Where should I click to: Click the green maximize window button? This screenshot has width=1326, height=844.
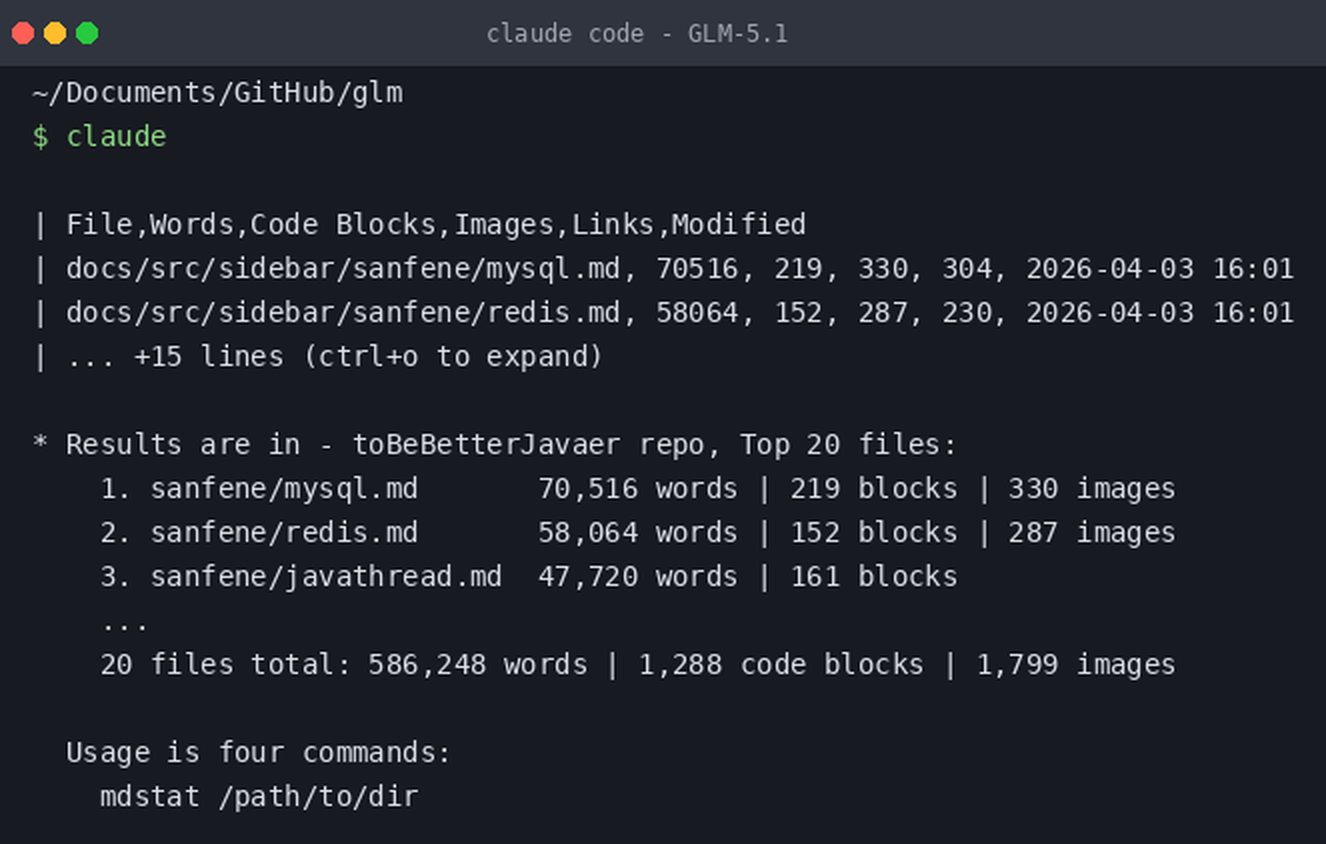coord(87,33)
